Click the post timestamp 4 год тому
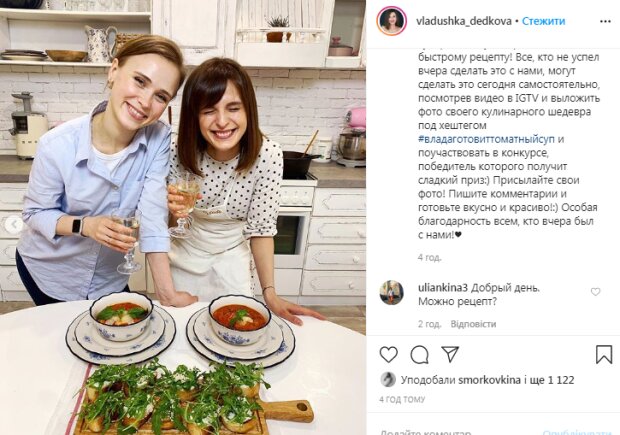The width and height of the screenshot is (620, 435). coord(402,399)
